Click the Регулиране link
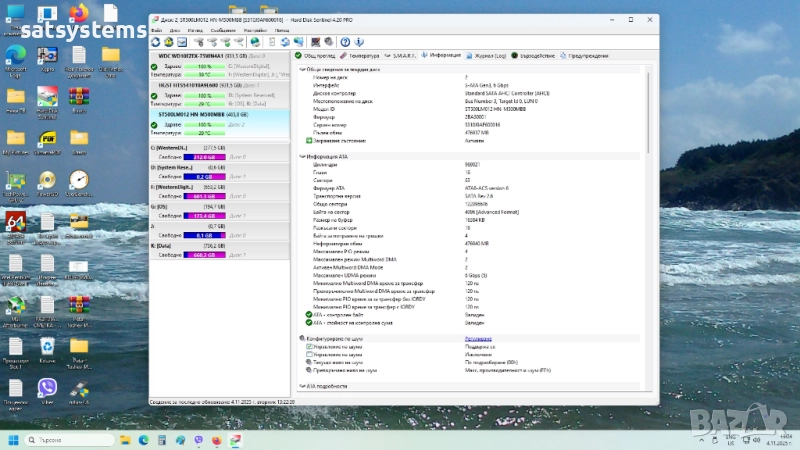Viewport: 800px width, 450px height. pos(478,339)
